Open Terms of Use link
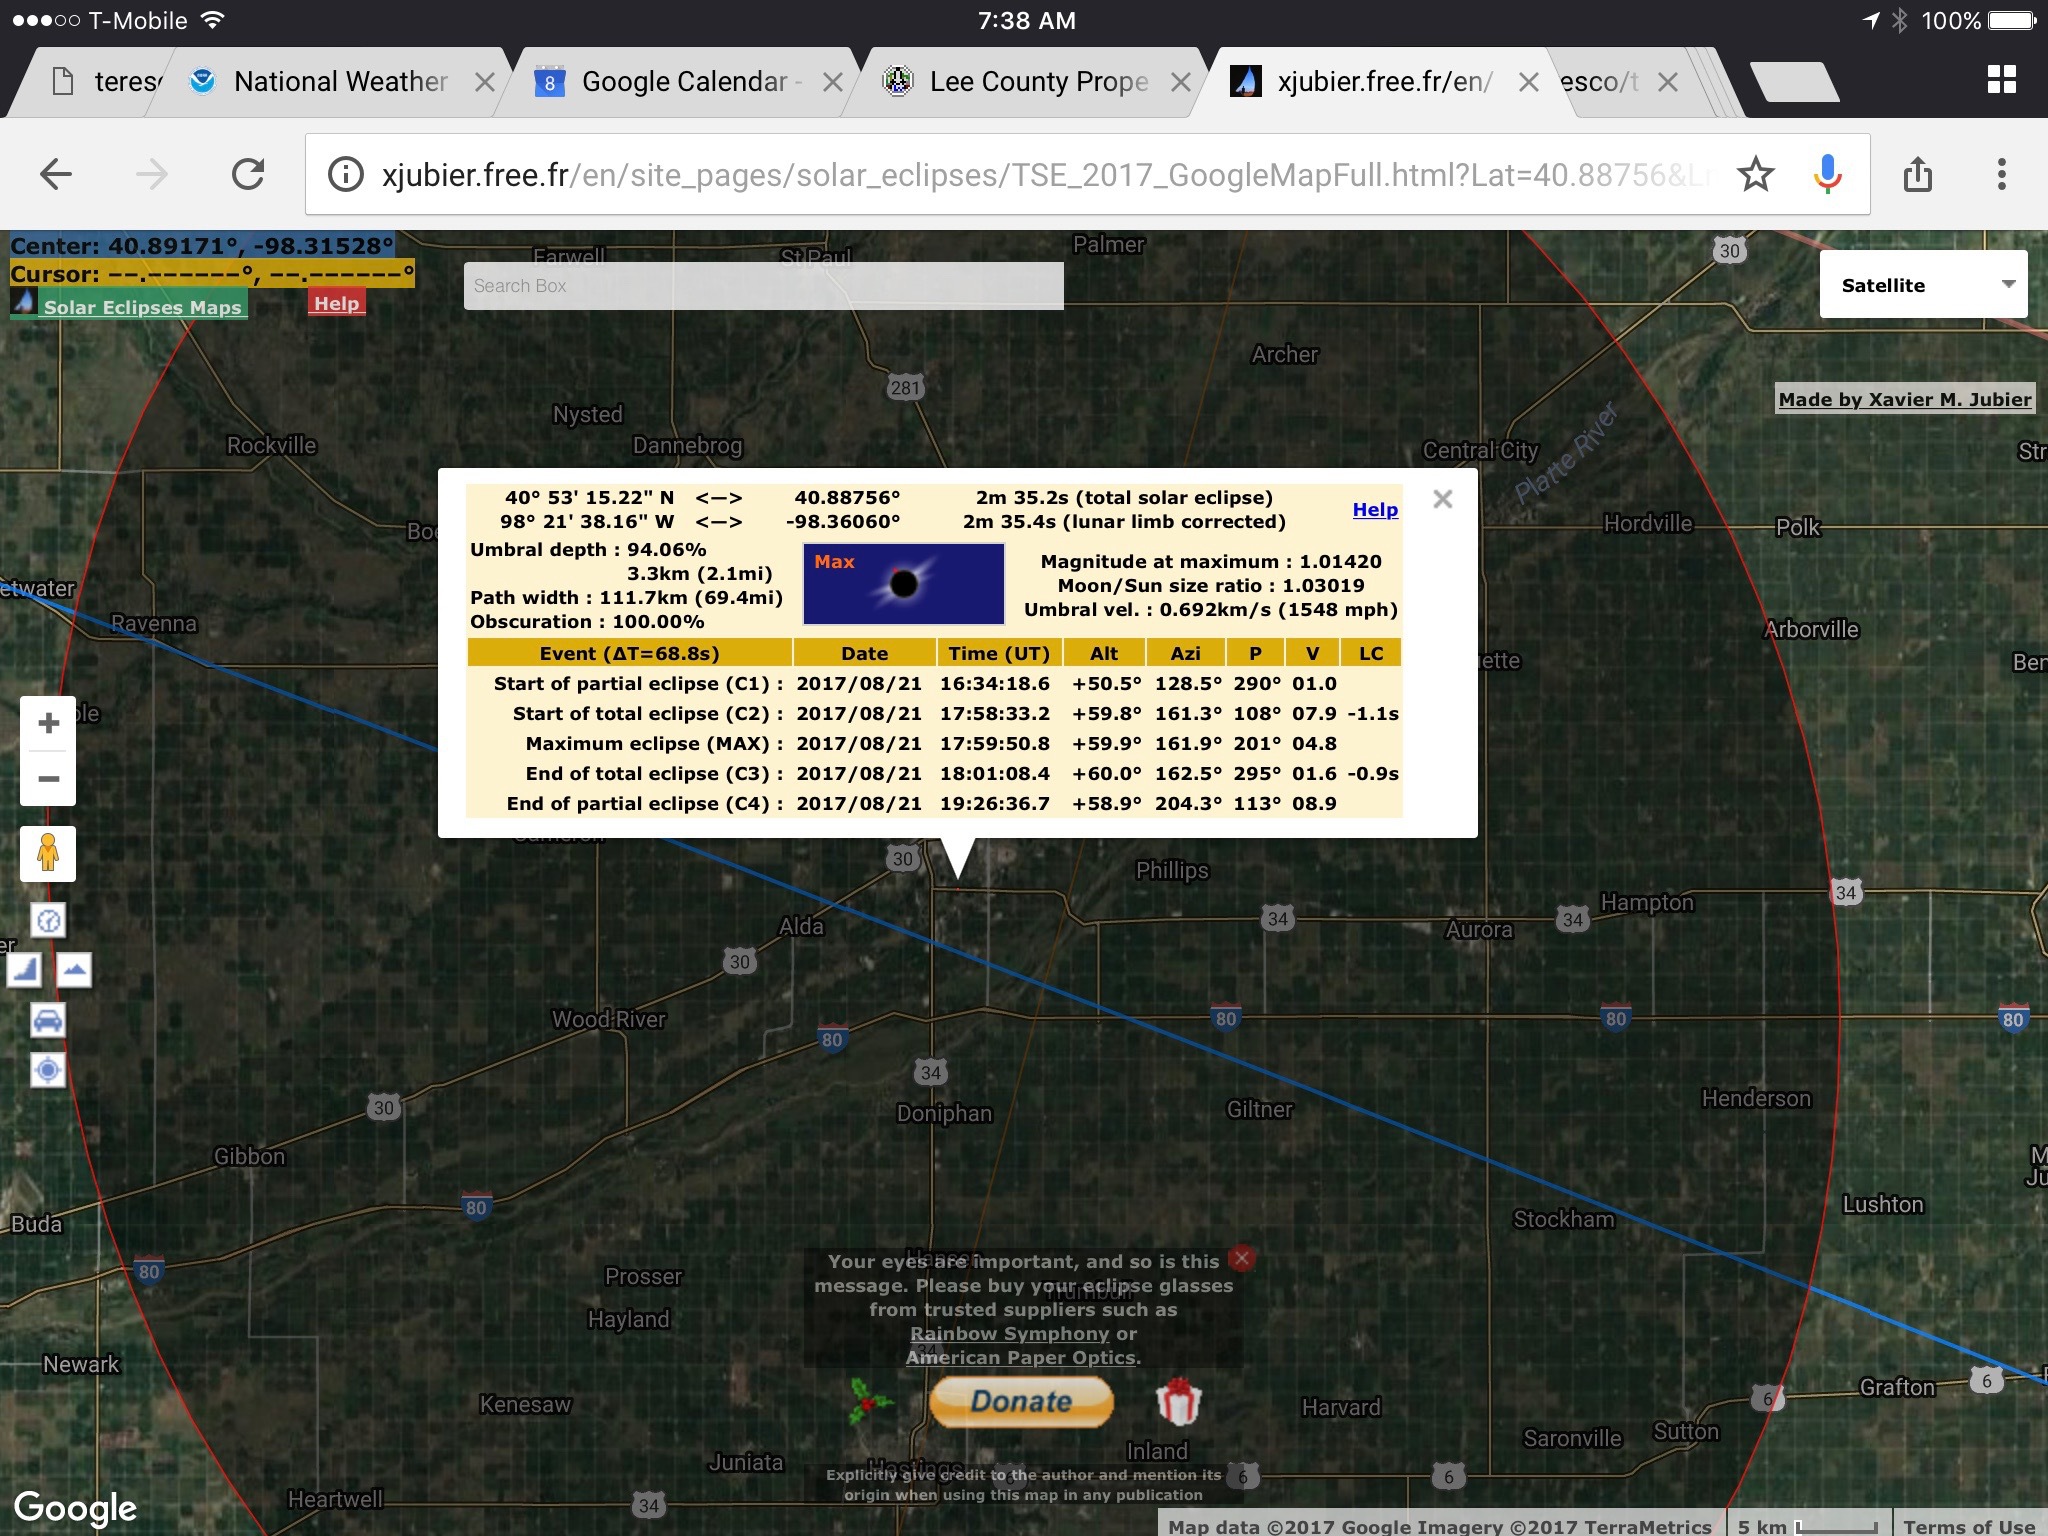 point(1969,1526)
